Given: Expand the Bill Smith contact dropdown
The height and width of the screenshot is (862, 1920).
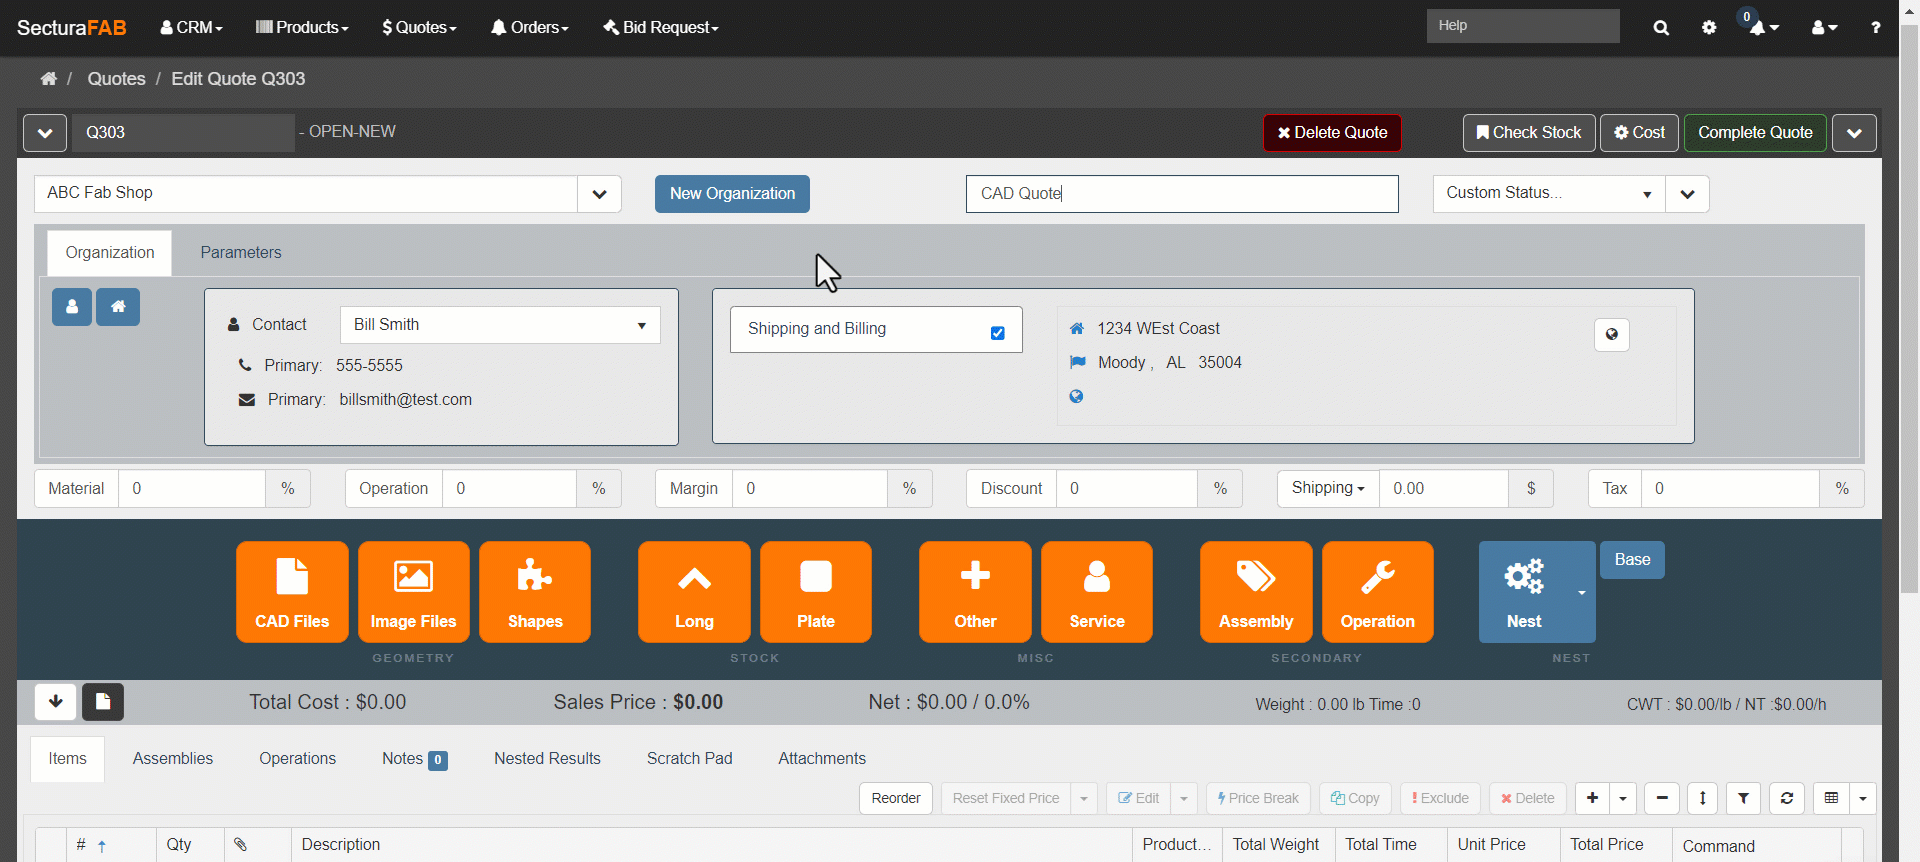Looking at the screenshot, I should 641,325.
